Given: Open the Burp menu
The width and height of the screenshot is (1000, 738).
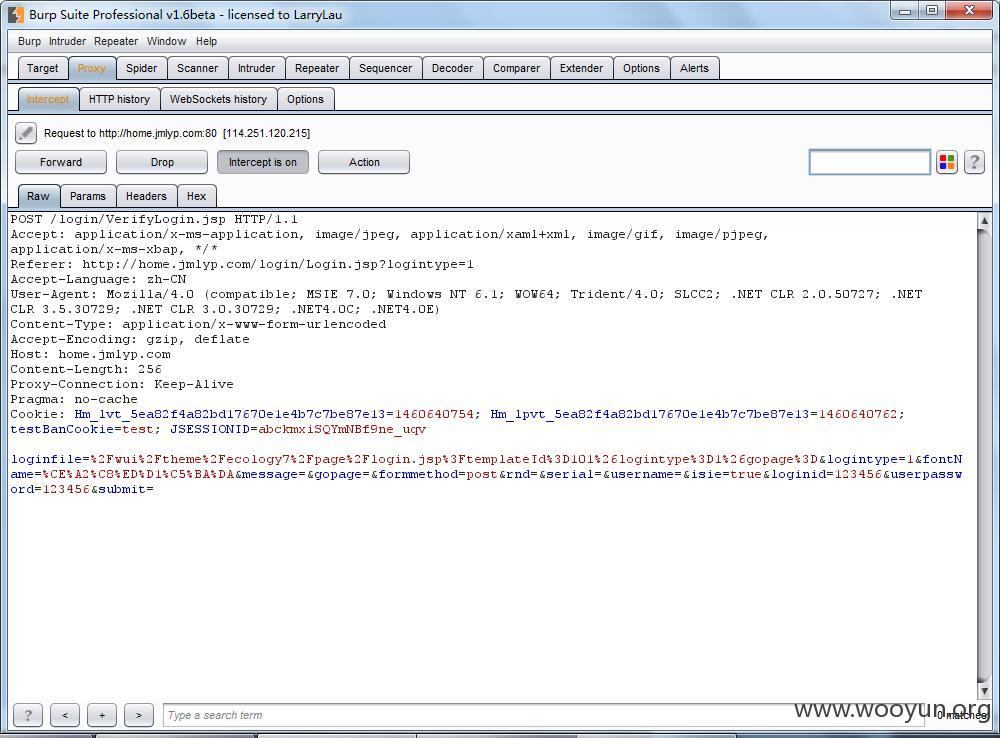Looking at the screenshot, I should point(29,41).
